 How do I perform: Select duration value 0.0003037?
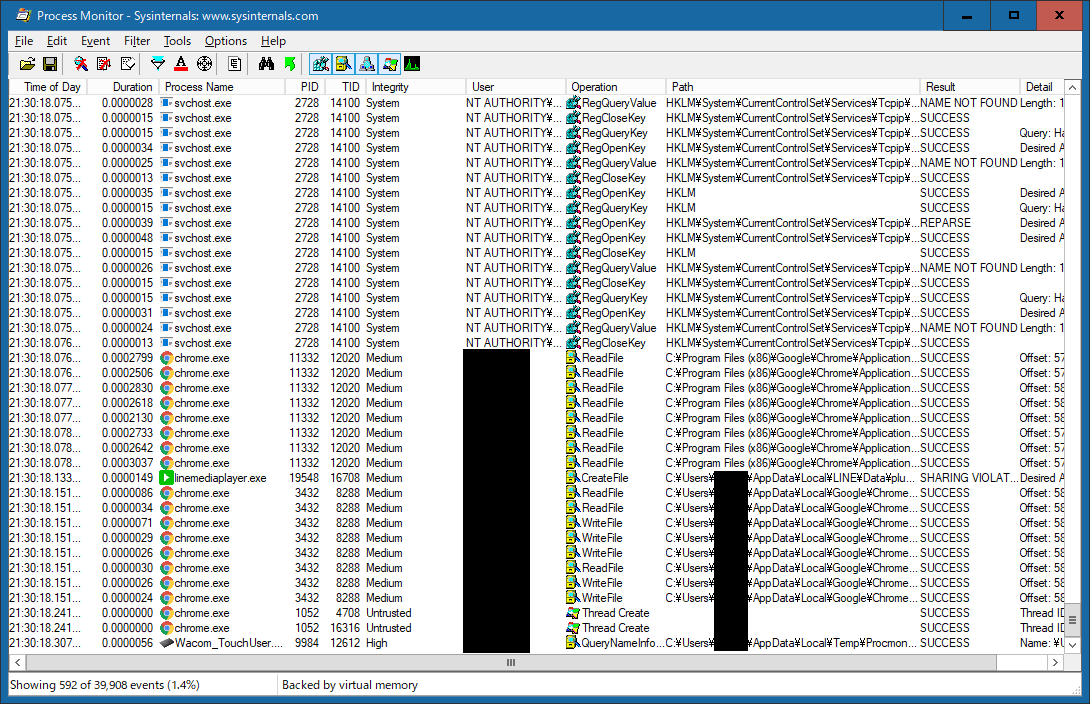coord(127,463)
